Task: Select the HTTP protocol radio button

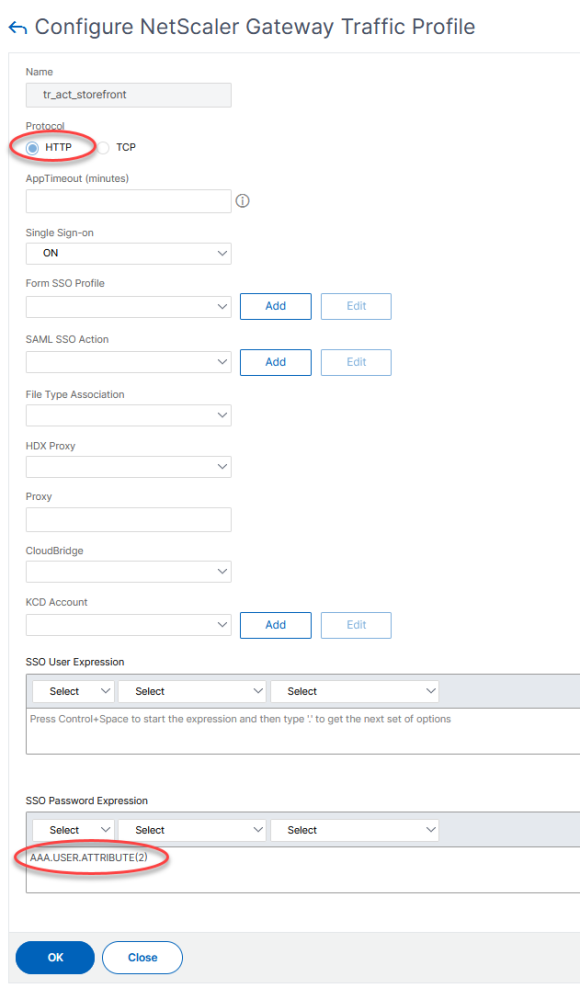Action: pyautogui.click(x=31, y=147)
